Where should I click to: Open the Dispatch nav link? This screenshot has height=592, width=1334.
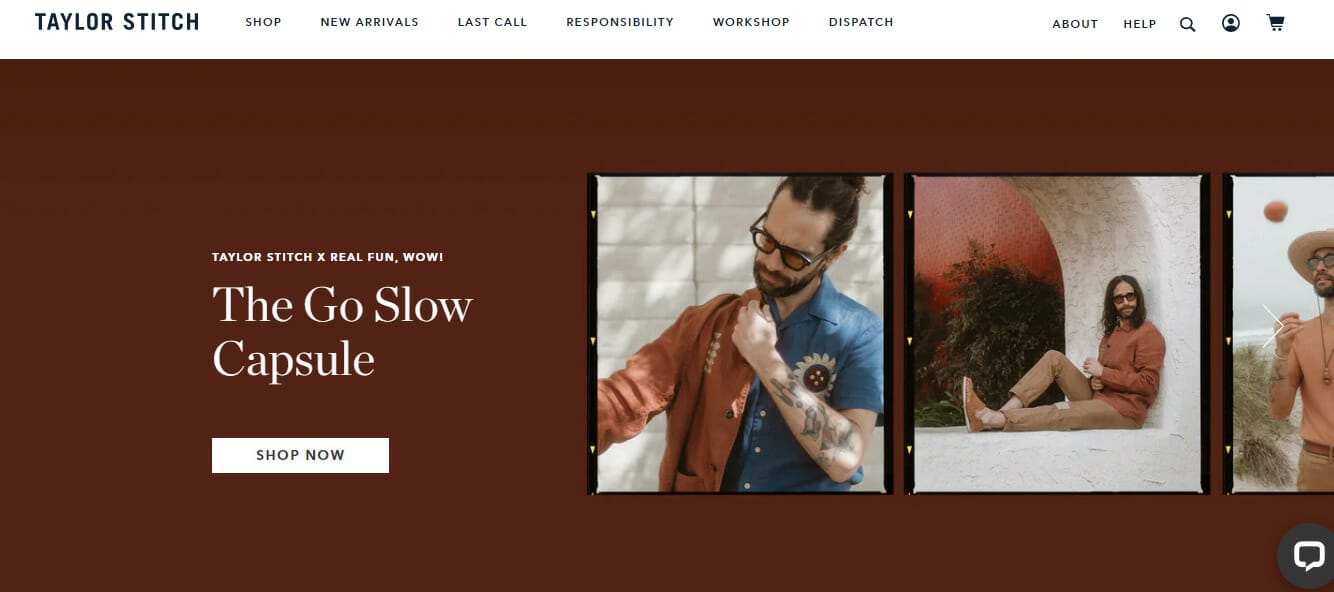click(x=861, y=22)
